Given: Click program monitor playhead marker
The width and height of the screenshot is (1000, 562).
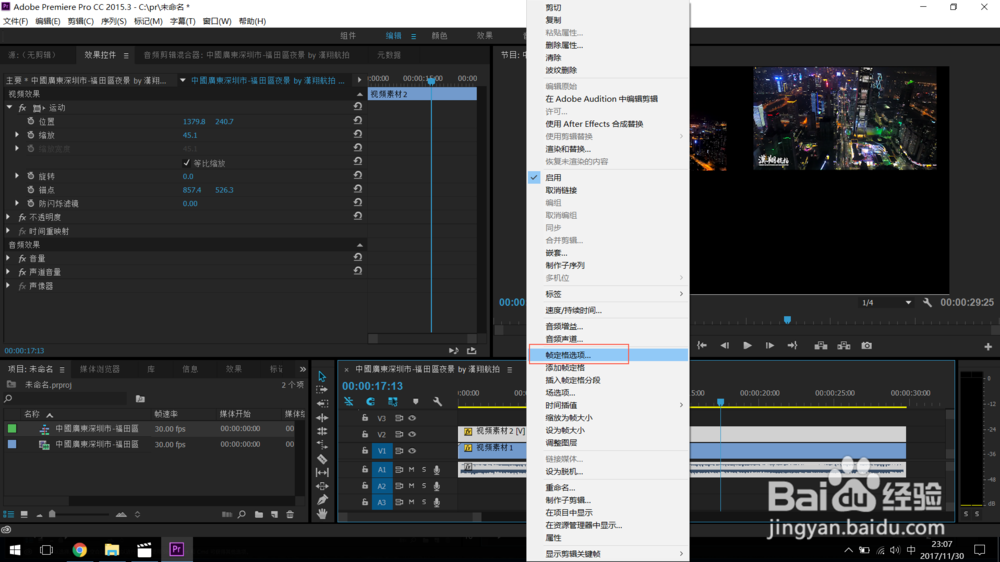Looking at the screenshot, I should (x=787, y=320).
